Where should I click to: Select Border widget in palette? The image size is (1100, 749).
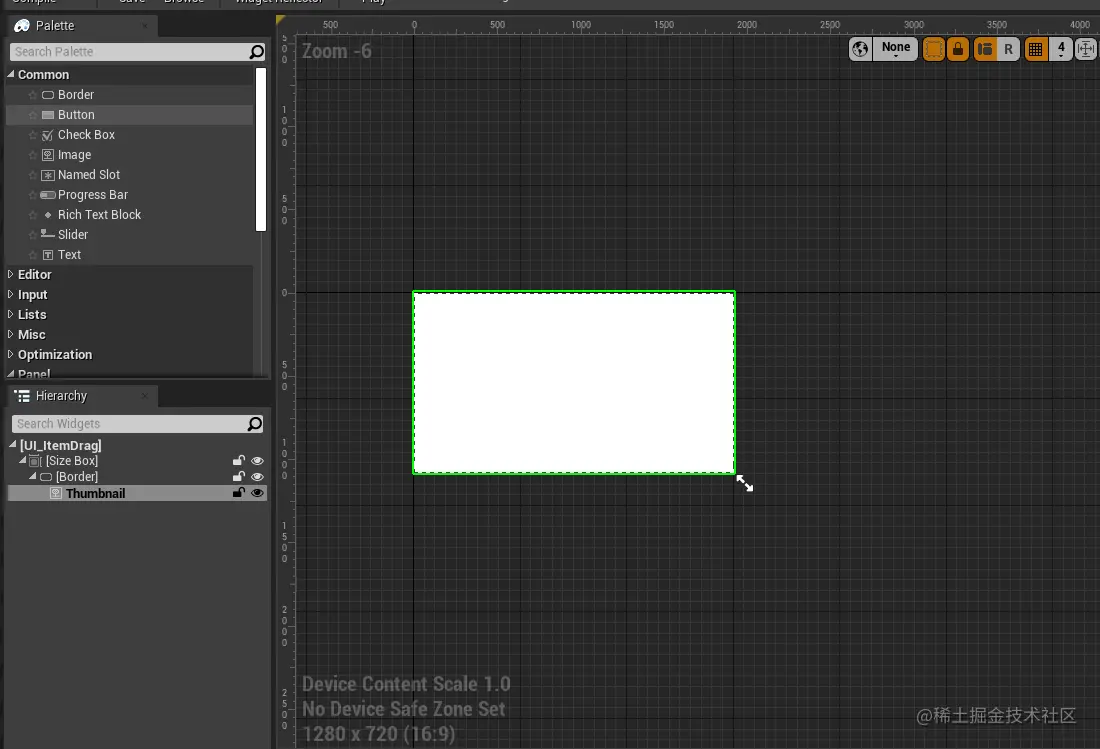[x=130, y=95]
